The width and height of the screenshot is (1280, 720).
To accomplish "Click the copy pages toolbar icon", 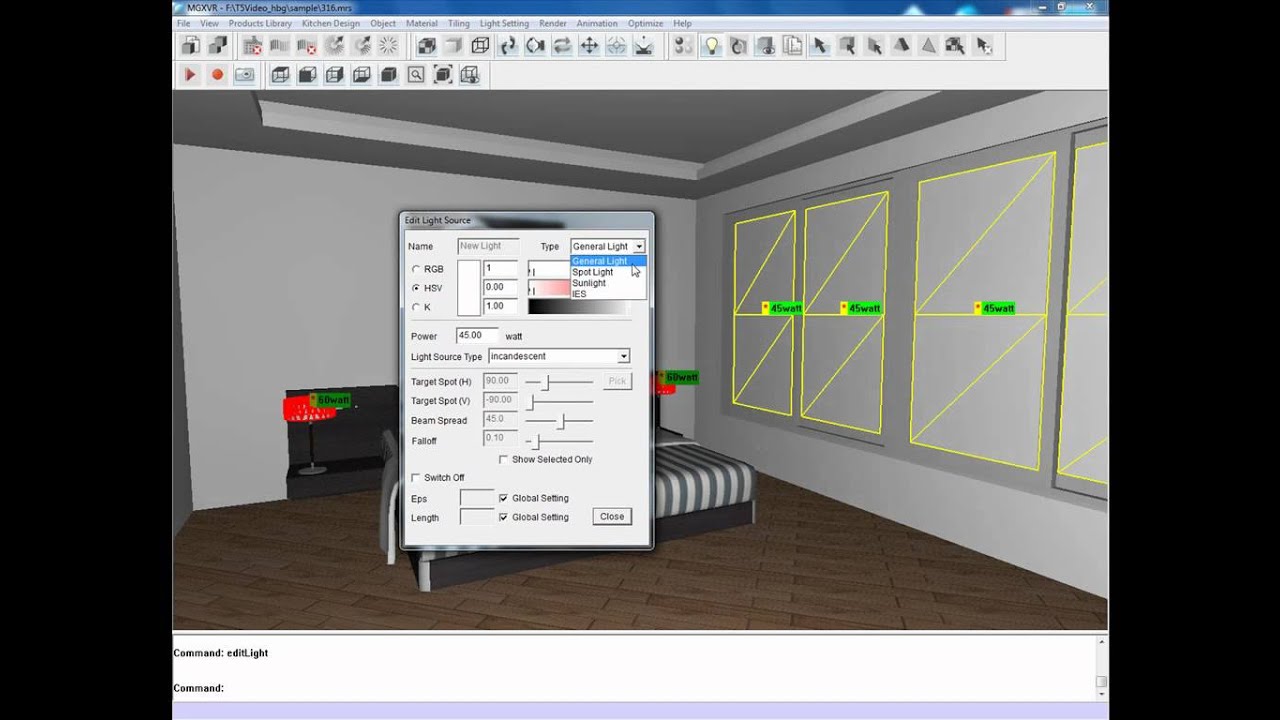I will point(792,45).
